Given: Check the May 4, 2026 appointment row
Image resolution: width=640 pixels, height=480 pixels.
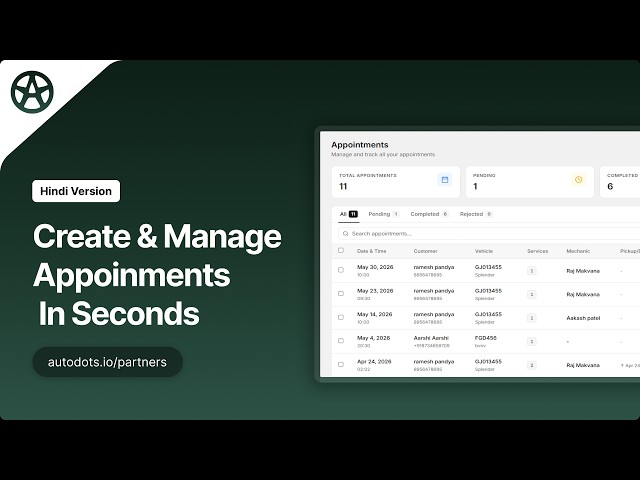Looking at the screenshot, I should click(341, 341).
